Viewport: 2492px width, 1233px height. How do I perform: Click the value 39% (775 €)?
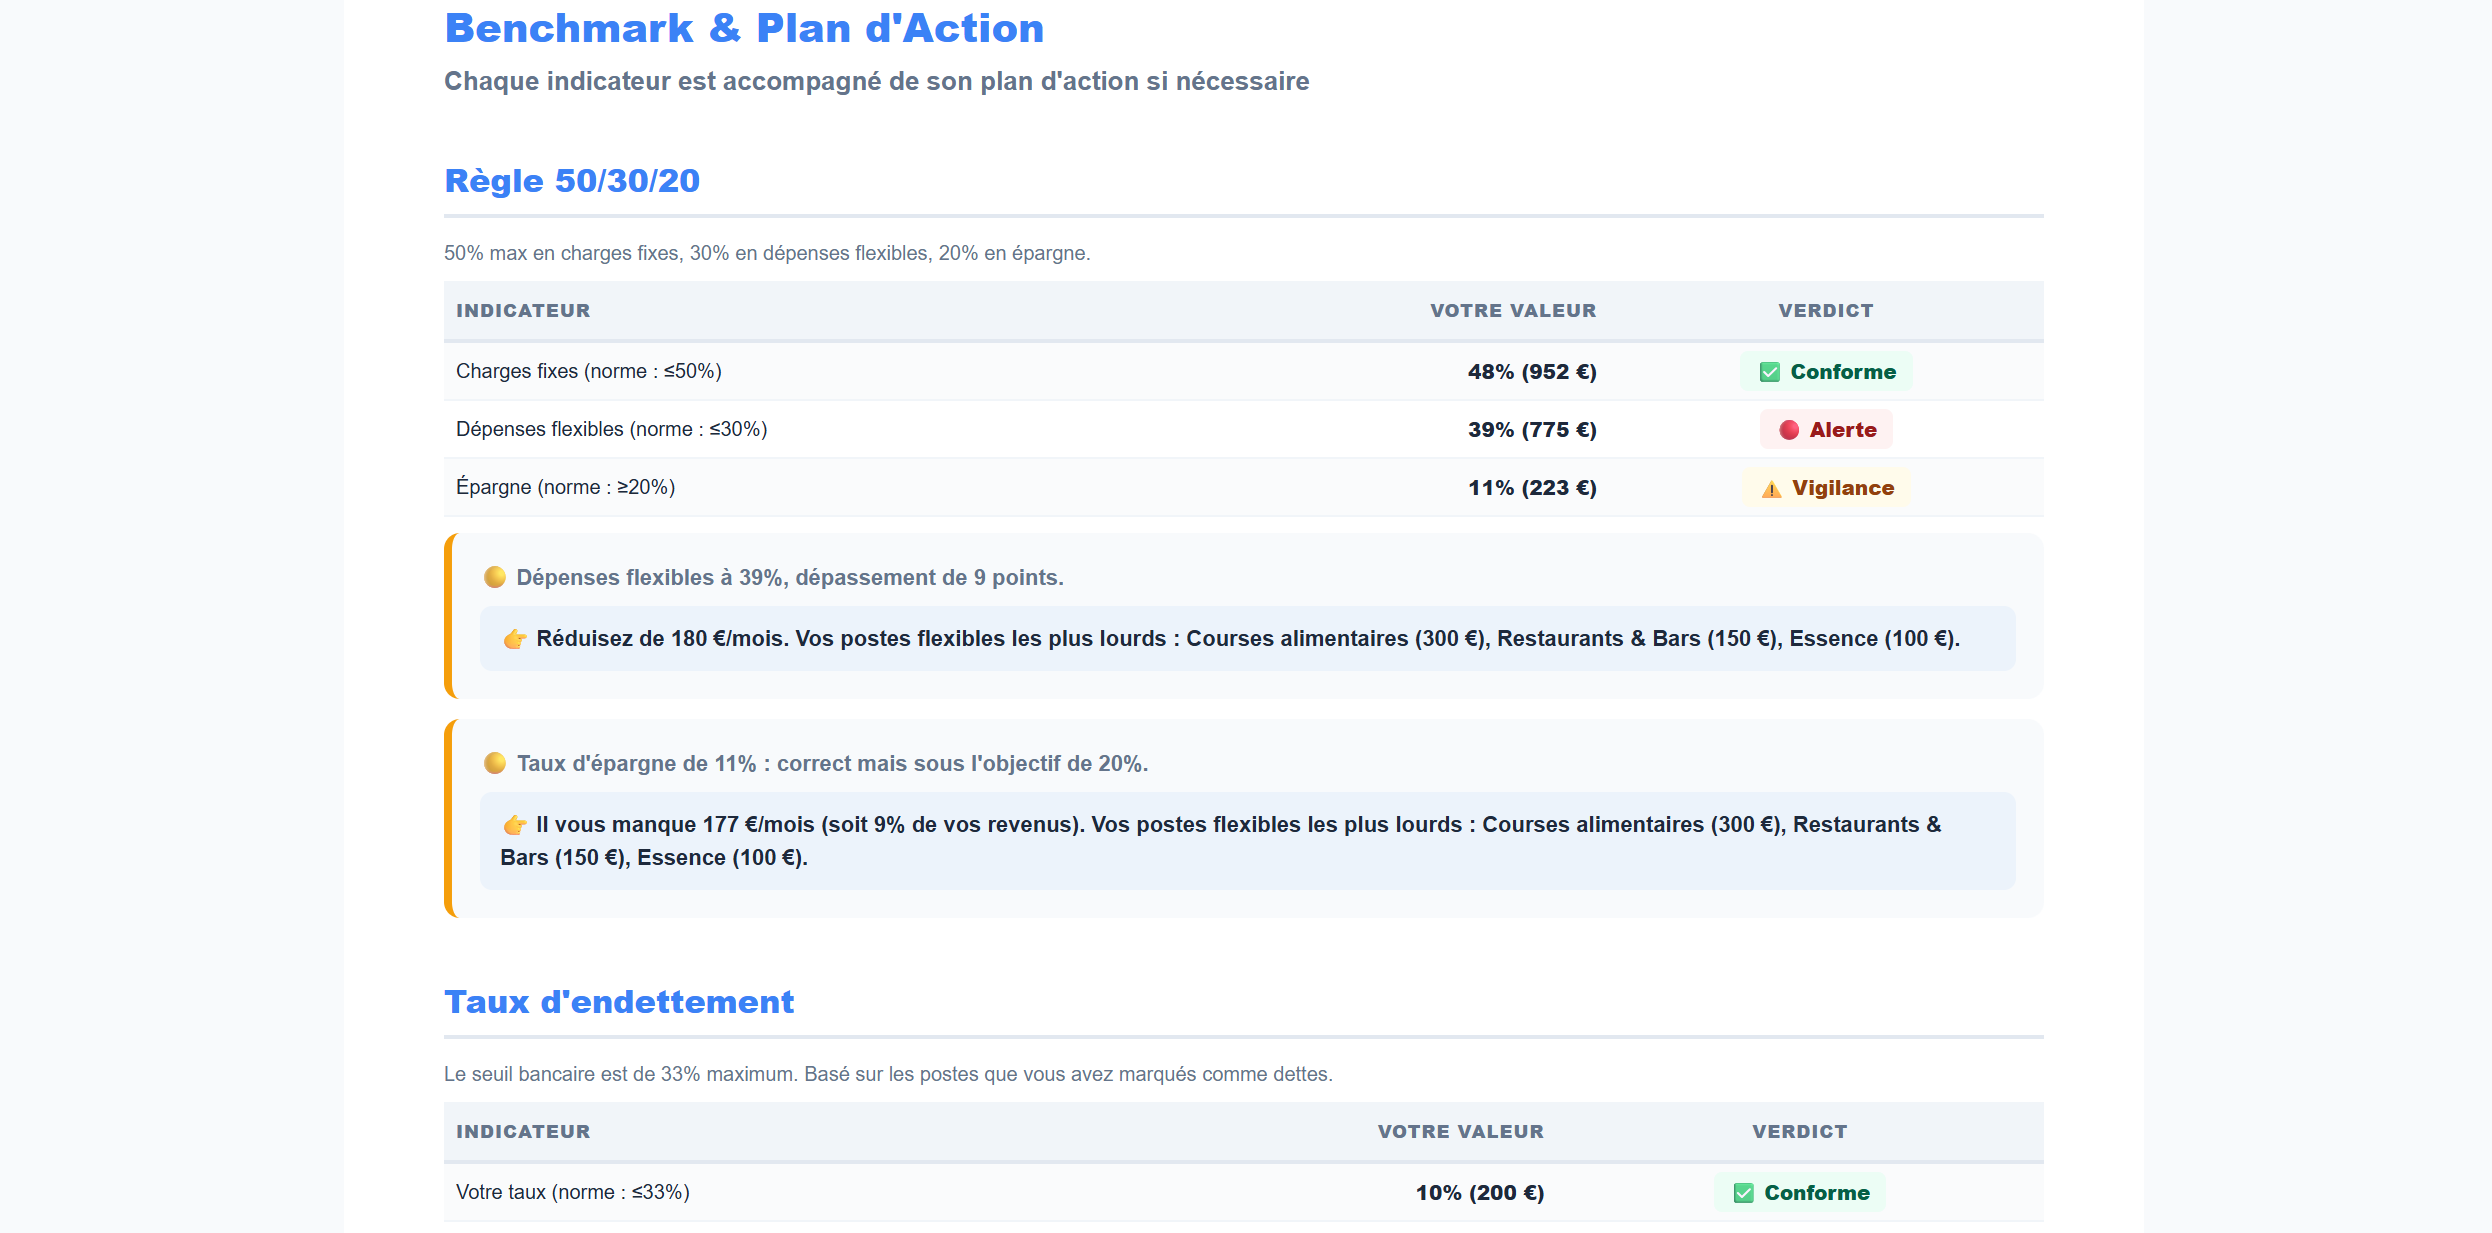click(x=1532, y=430)
